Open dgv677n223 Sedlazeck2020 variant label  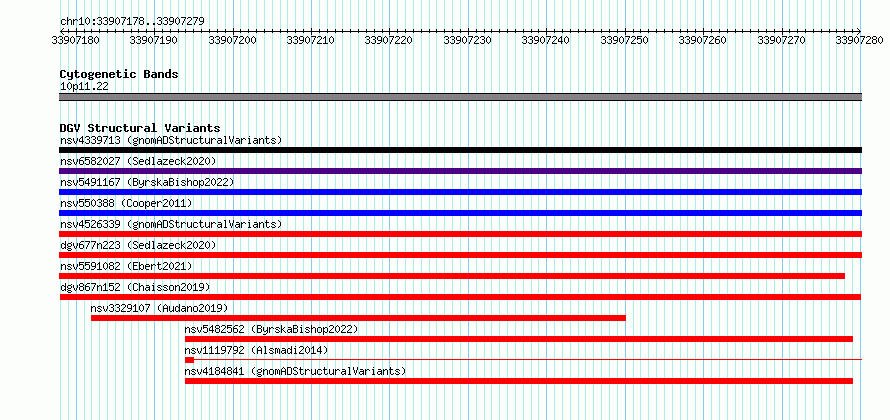pos(138,245)
